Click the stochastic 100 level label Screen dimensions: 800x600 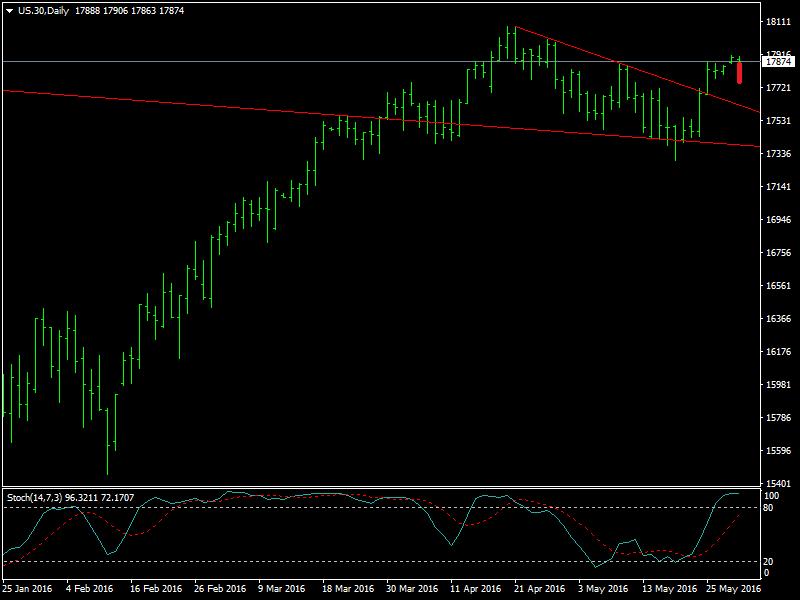click(x=770, y=496)
